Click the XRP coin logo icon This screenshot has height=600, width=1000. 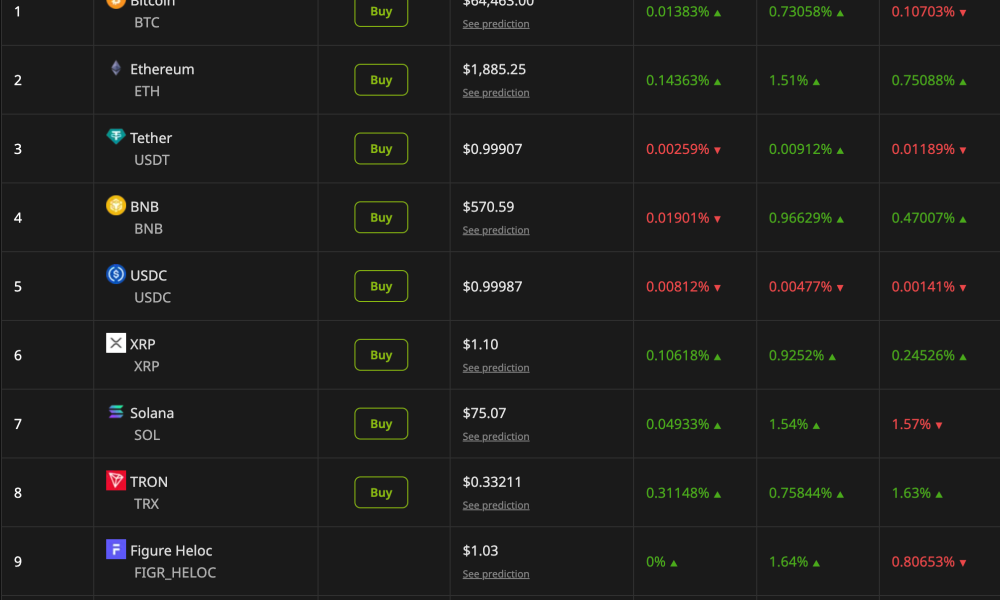click(x=115, y=343)
